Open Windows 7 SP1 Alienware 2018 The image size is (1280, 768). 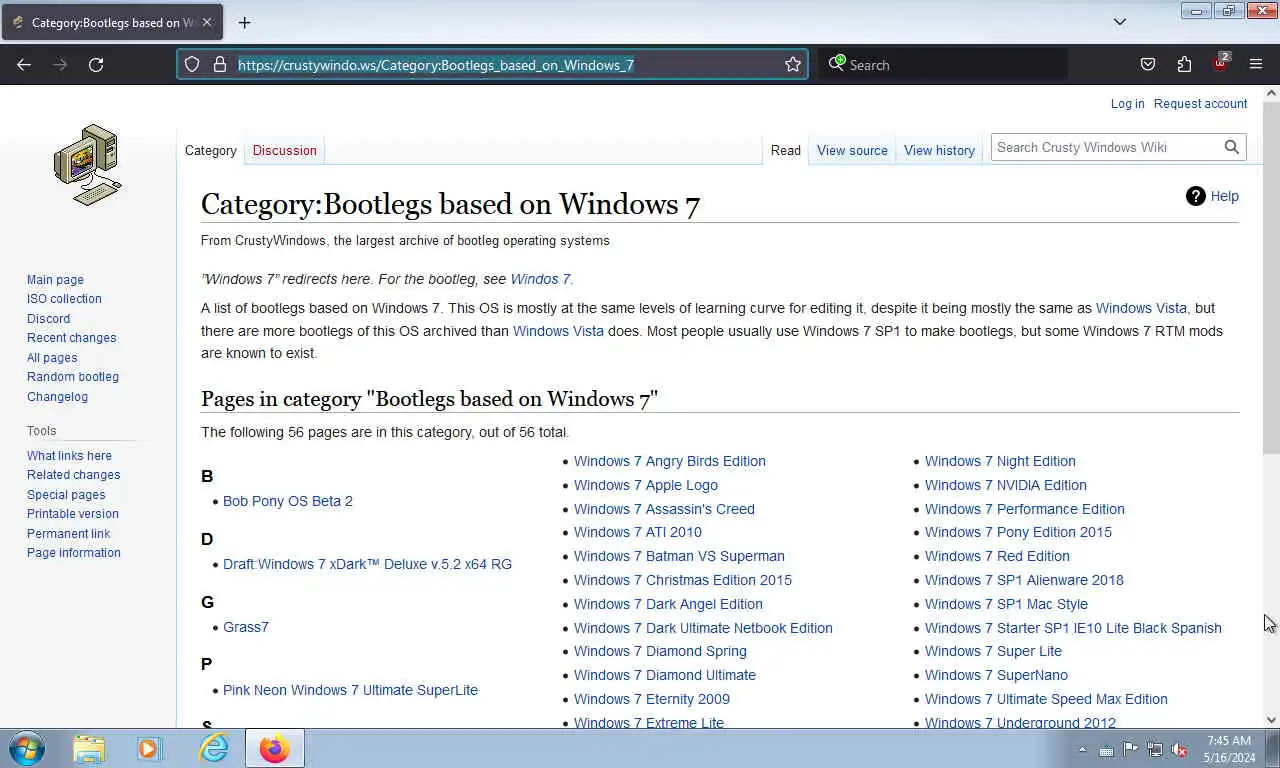(1024, 580)
